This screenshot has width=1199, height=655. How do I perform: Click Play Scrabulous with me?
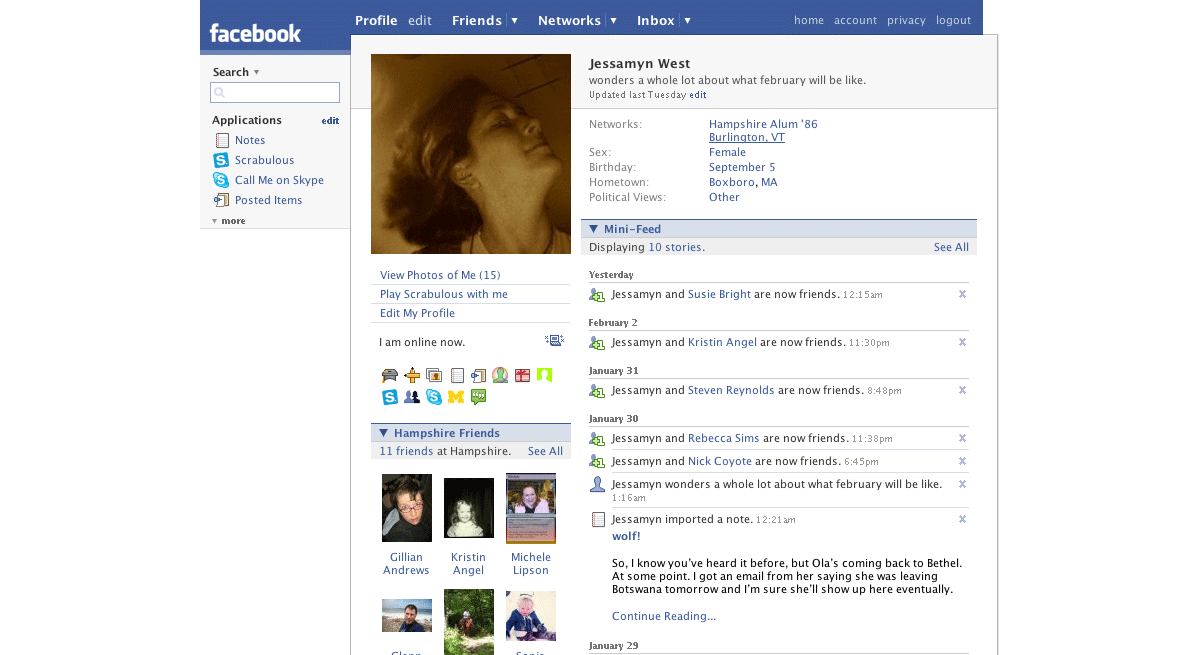444,294
